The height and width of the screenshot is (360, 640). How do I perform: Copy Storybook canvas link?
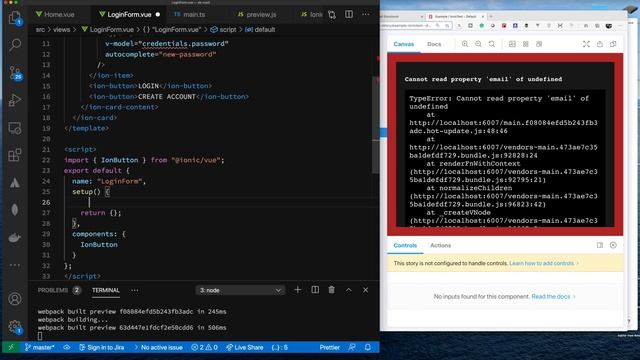613,44
